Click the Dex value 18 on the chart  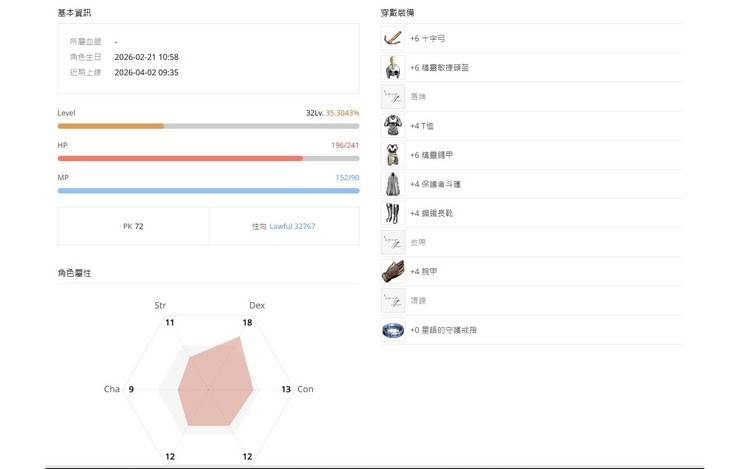click(x=247, y=323)
